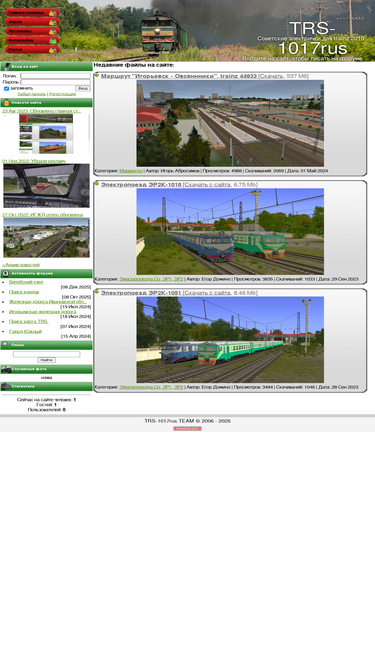
Task: Click the Пароль password field
Action: pos(55,82)
